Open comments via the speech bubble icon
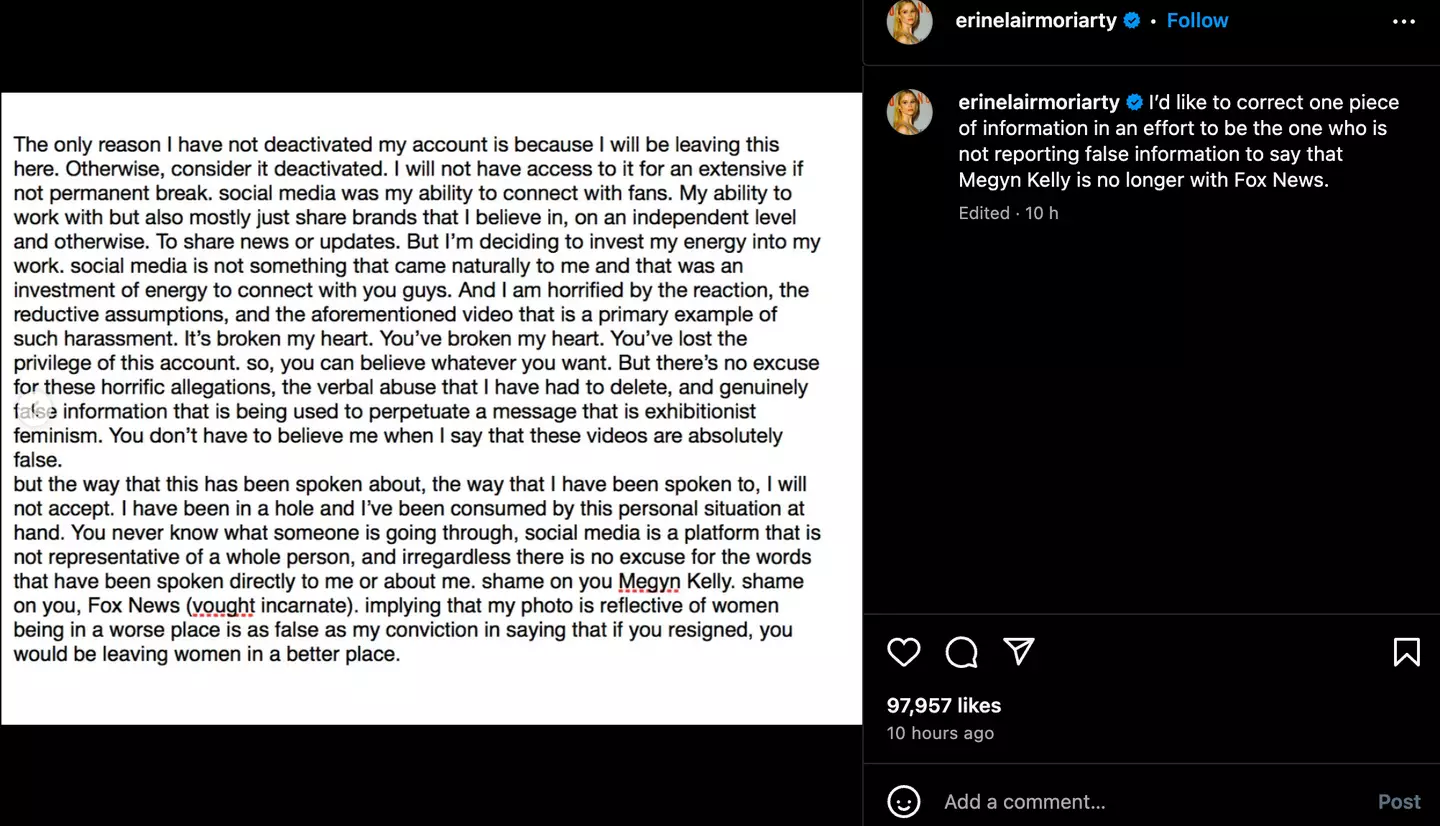1440x826 pixels. tap(961, 652)
